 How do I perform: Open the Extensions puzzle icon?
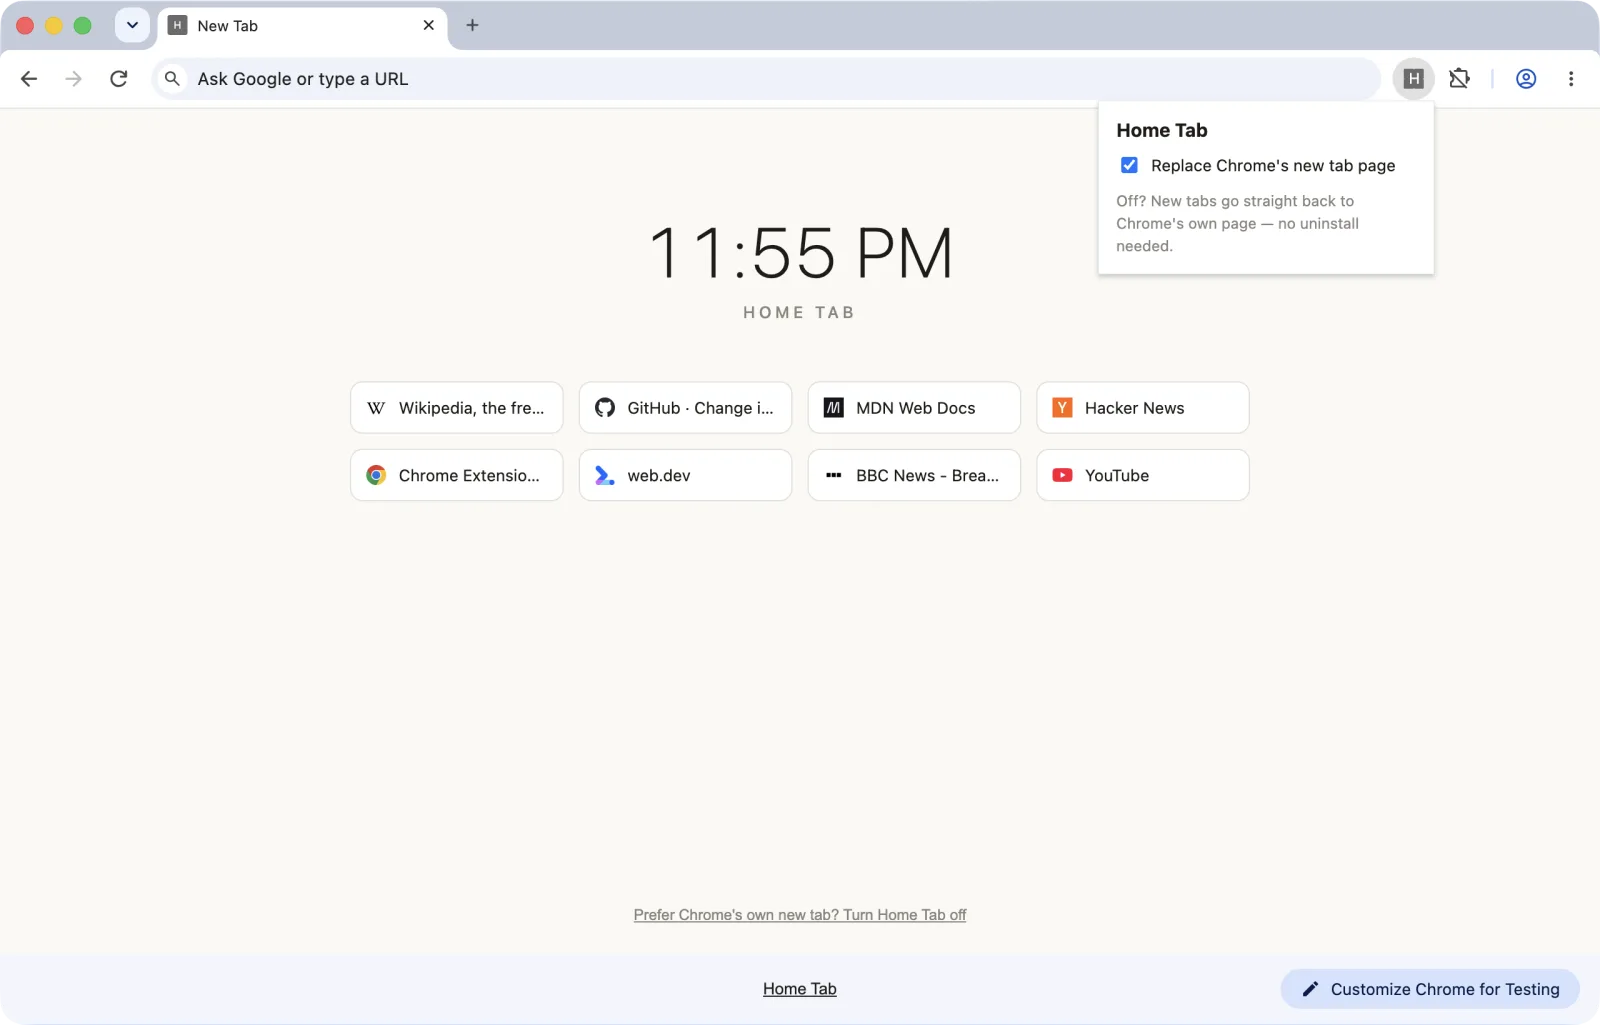tap(1459, 79)
